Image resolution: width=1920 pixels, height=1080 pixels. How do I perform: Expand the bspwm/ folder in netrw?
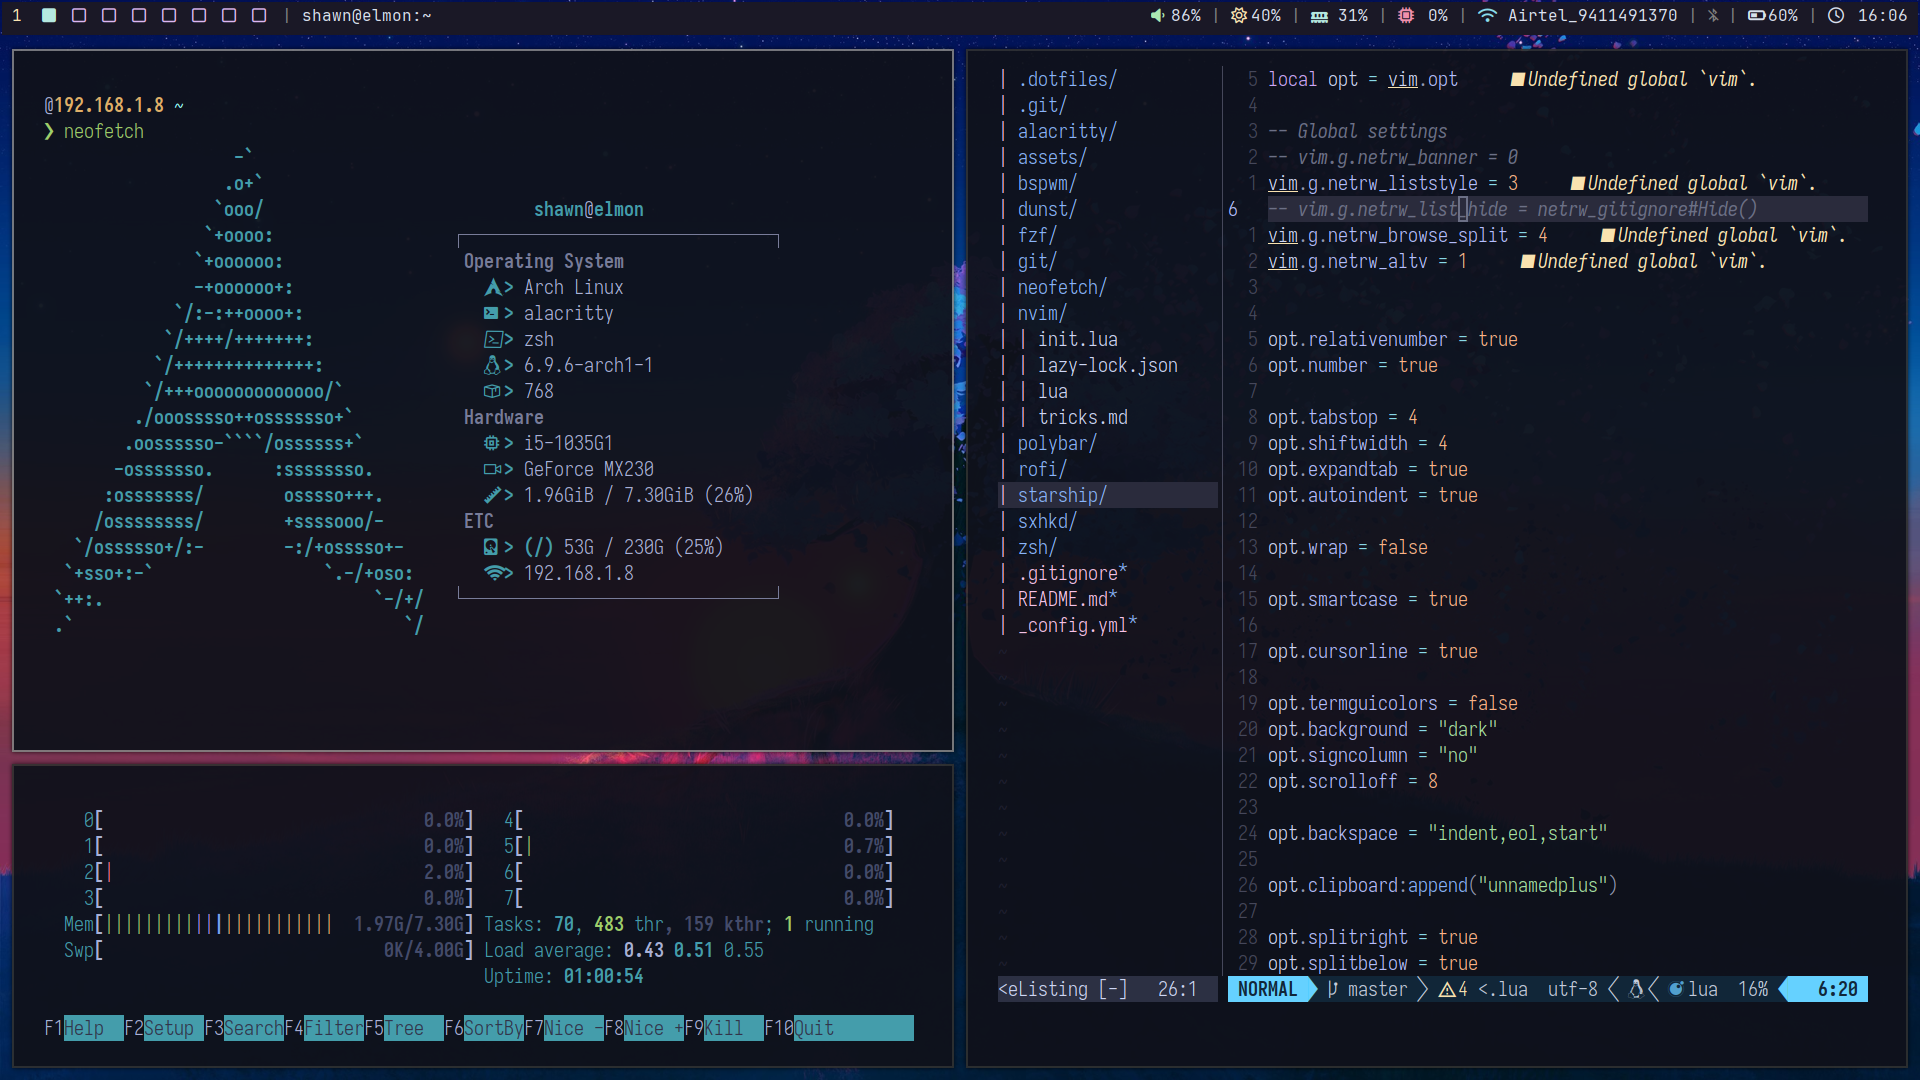[x=1047, y=183]
